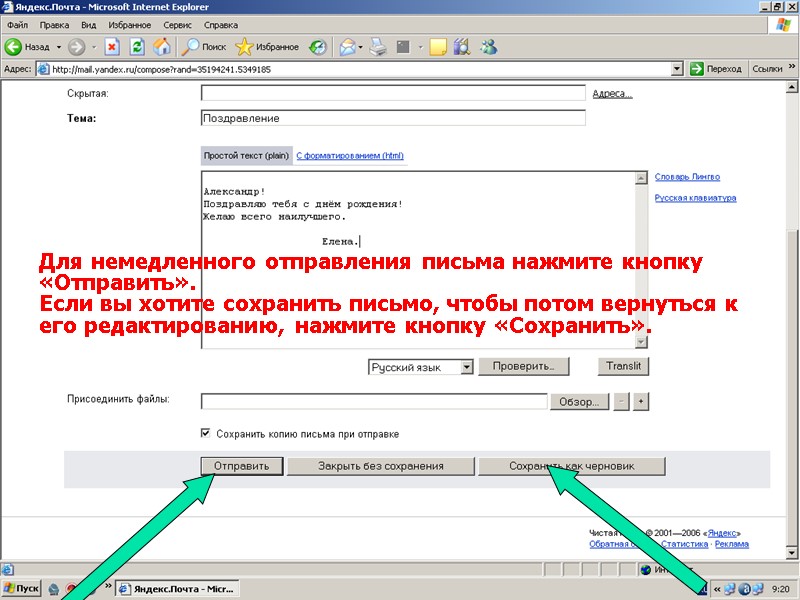Click the Research toolbar icon
800x600 pixels.
[462, 47]
